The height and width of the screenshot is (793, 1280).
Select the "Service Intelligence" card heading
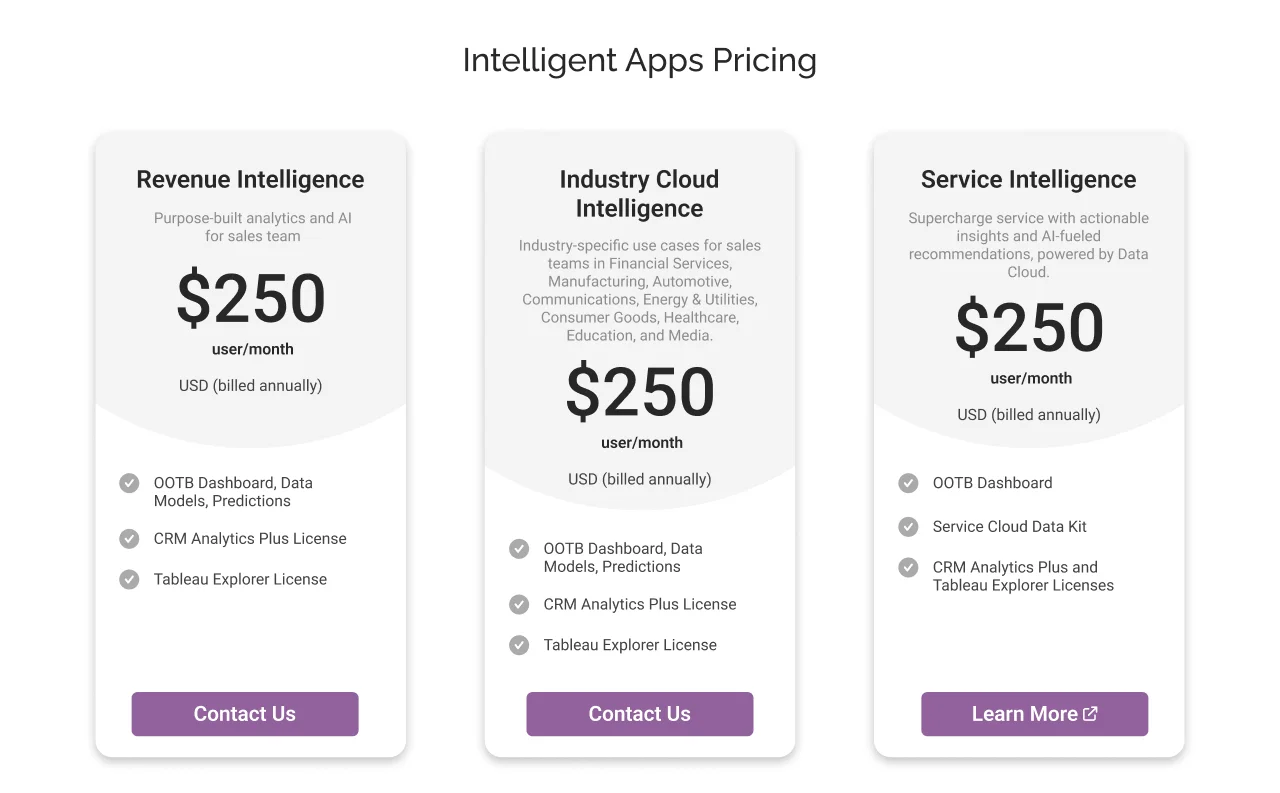[x=1028, y=180]
